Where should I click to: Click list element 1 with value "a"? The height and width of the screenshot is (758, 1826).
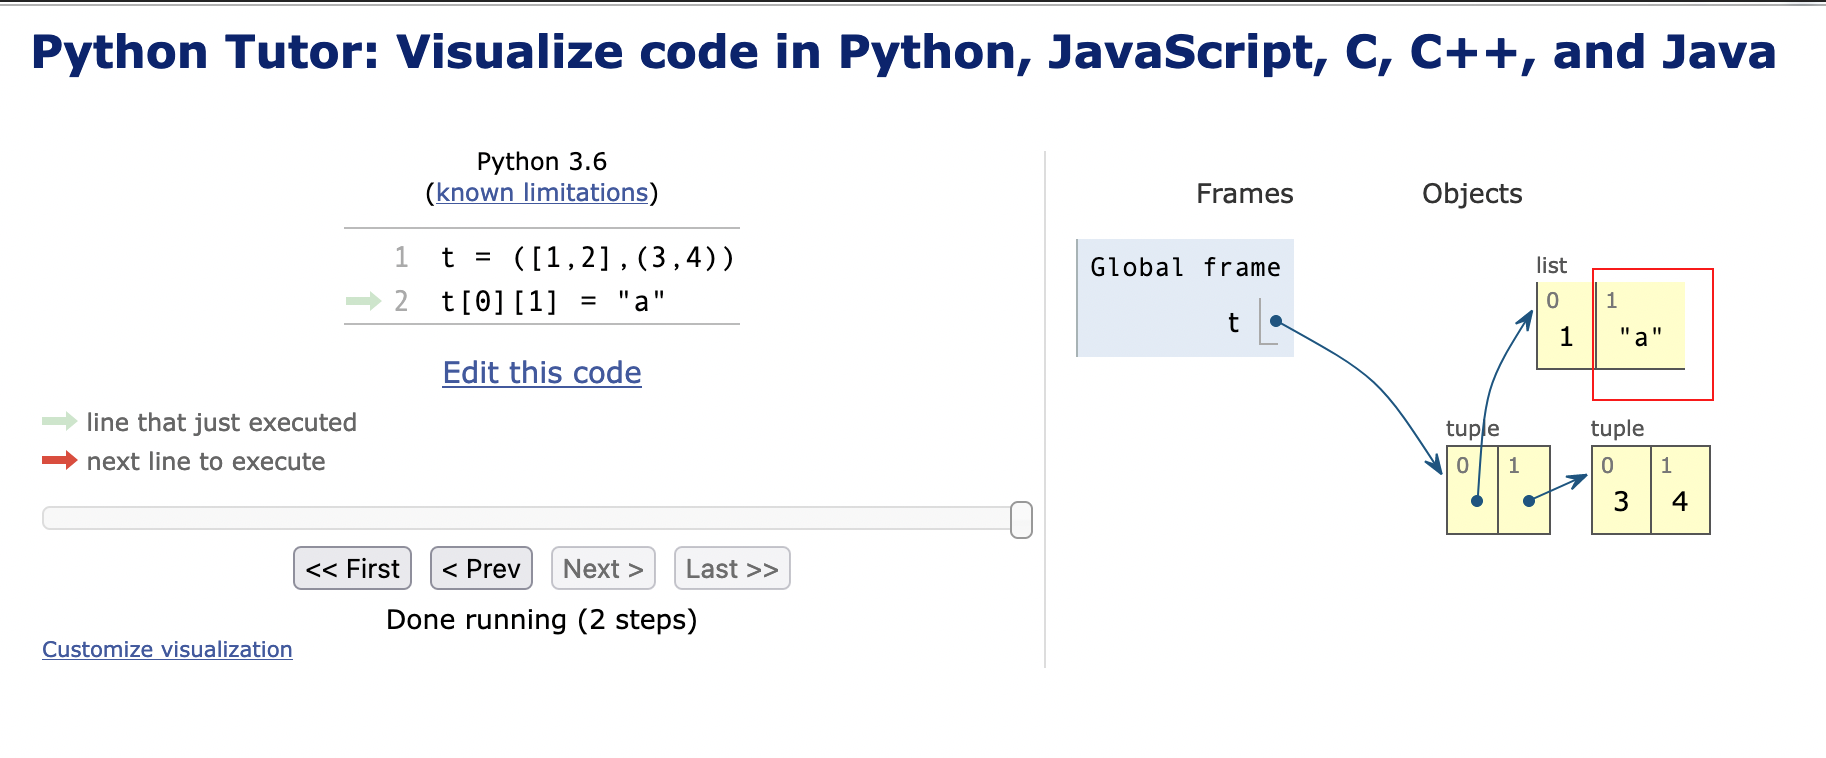[1640, 326]
